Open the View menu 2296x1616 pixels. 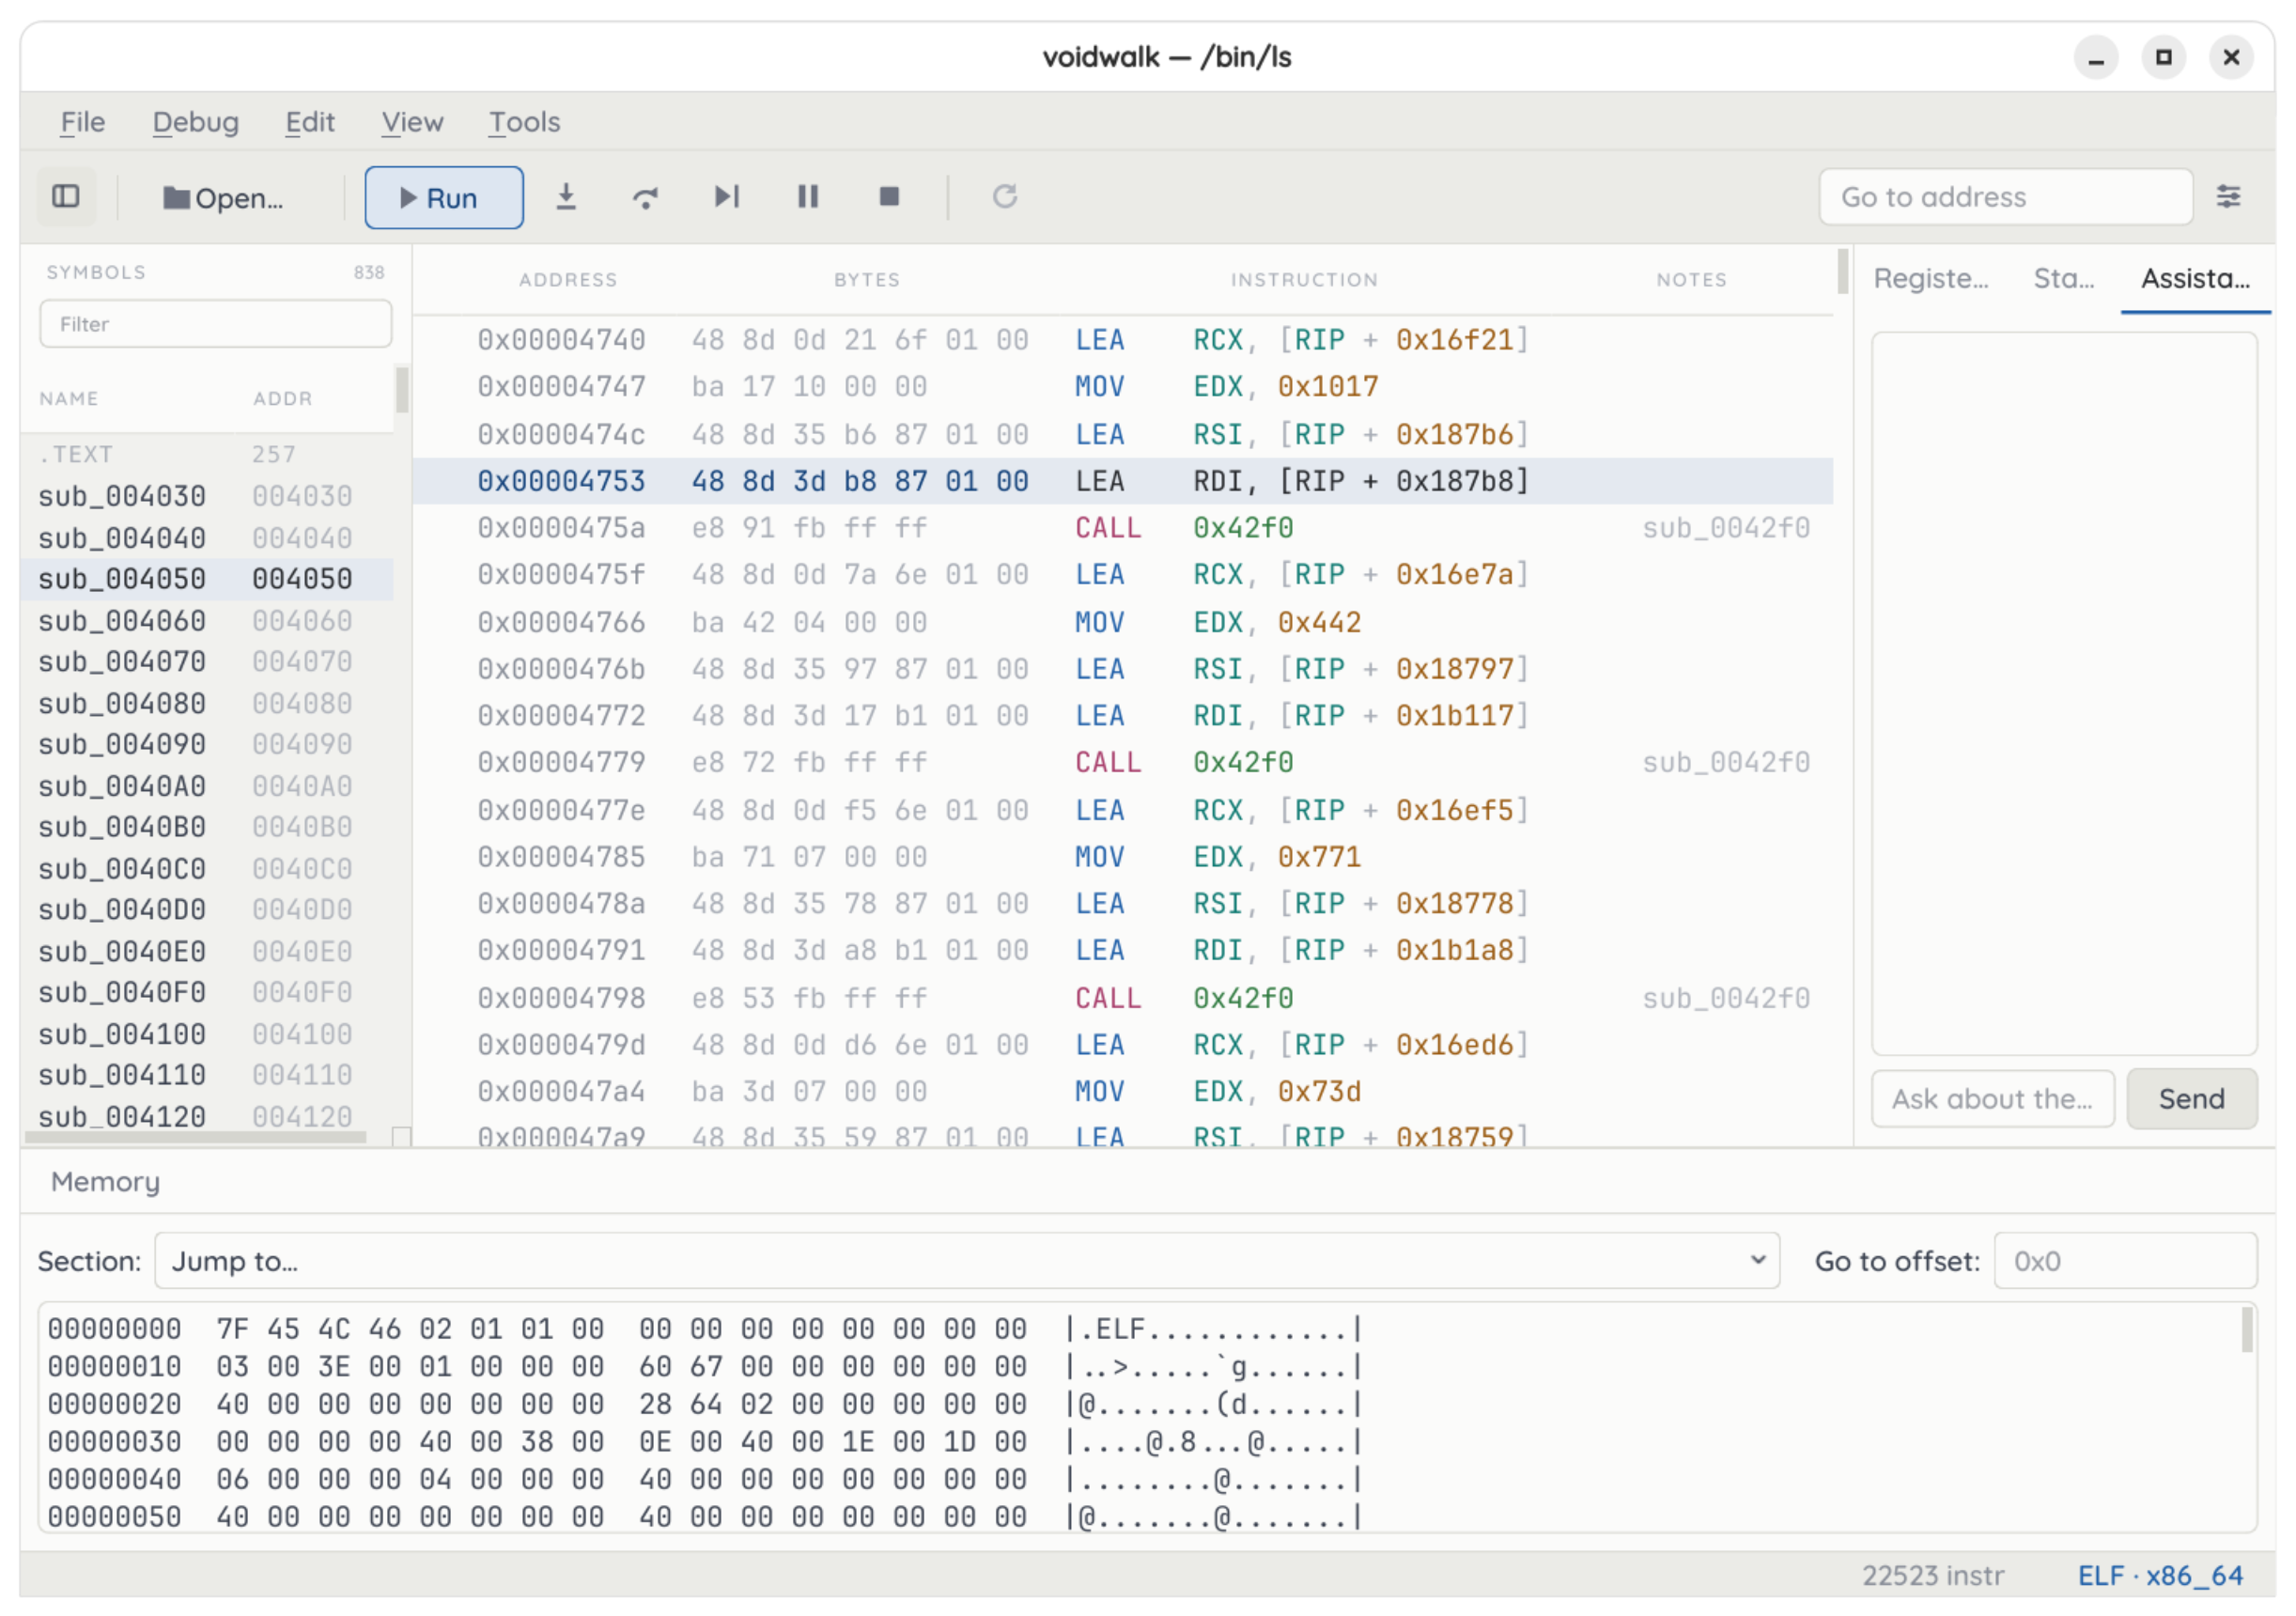[412, 122]
